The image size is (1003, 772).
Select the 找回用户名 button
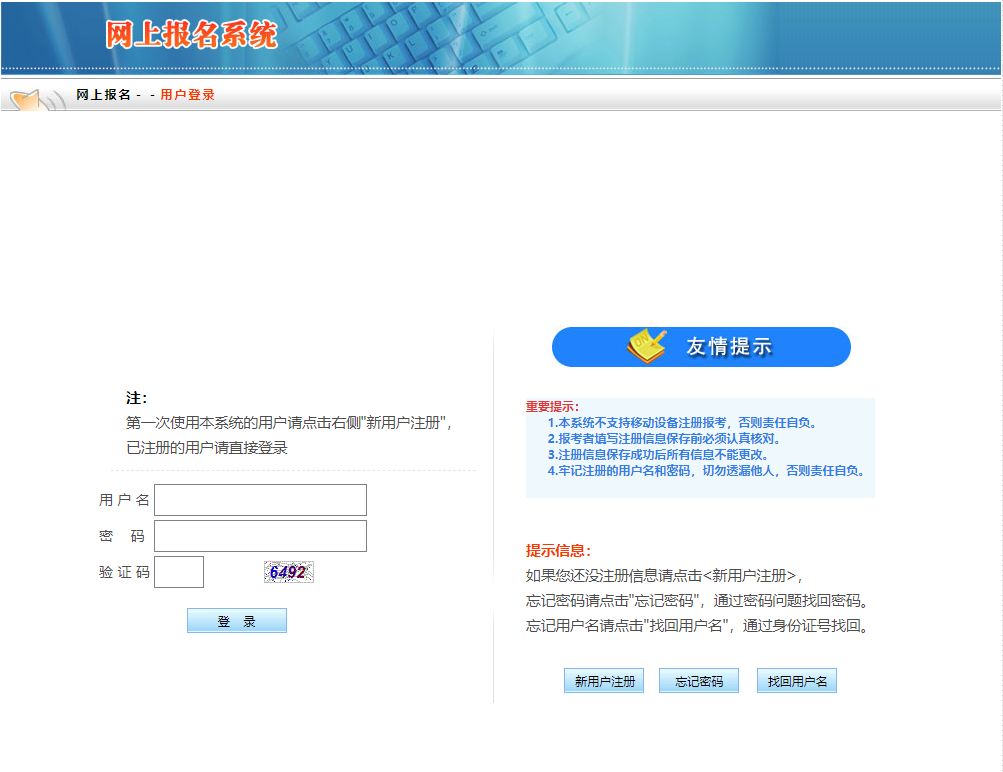coord(796,681)
